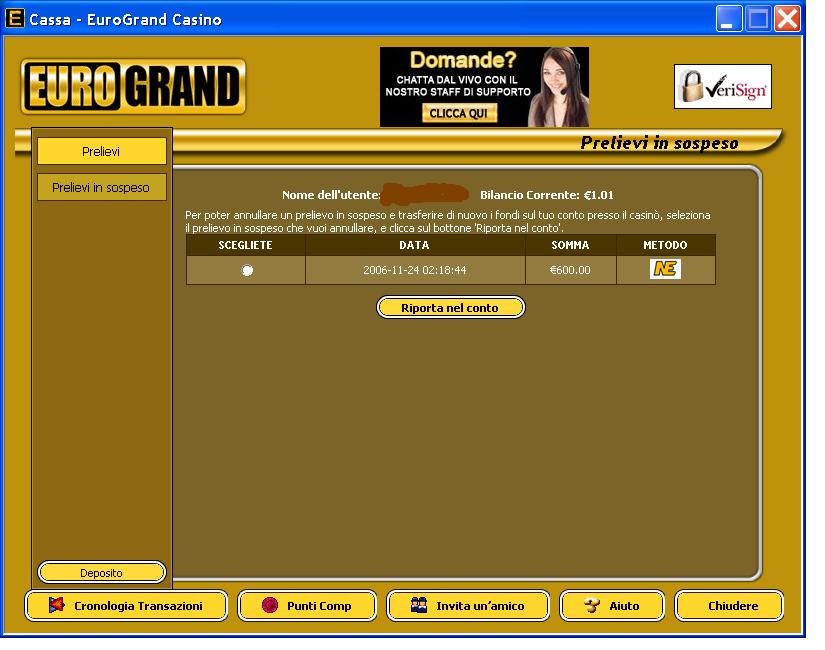Click CLICCA QUI in the chat banner

[459, 113]
